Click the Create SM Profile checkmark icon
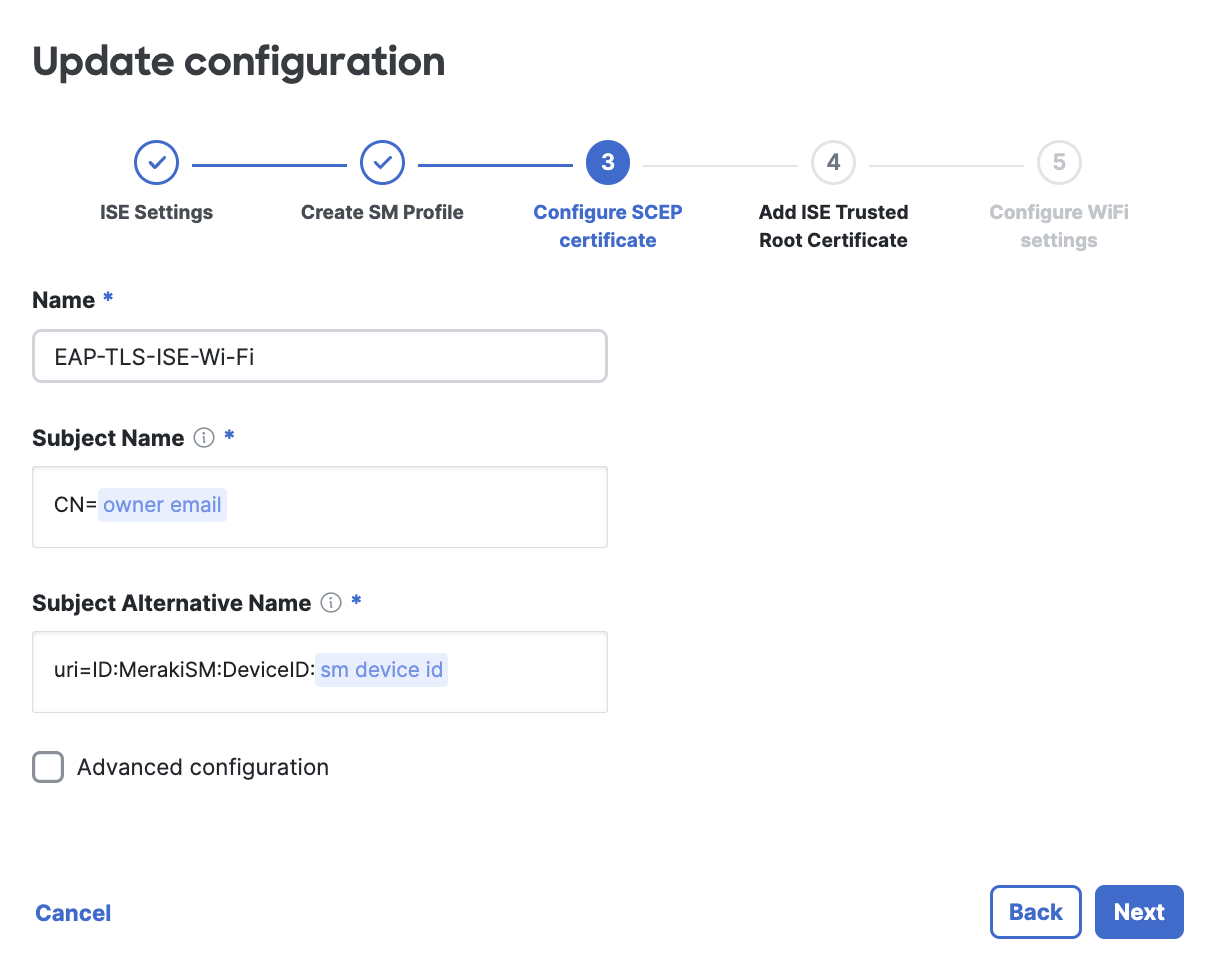1216x970 pixels. click(382, 162)
